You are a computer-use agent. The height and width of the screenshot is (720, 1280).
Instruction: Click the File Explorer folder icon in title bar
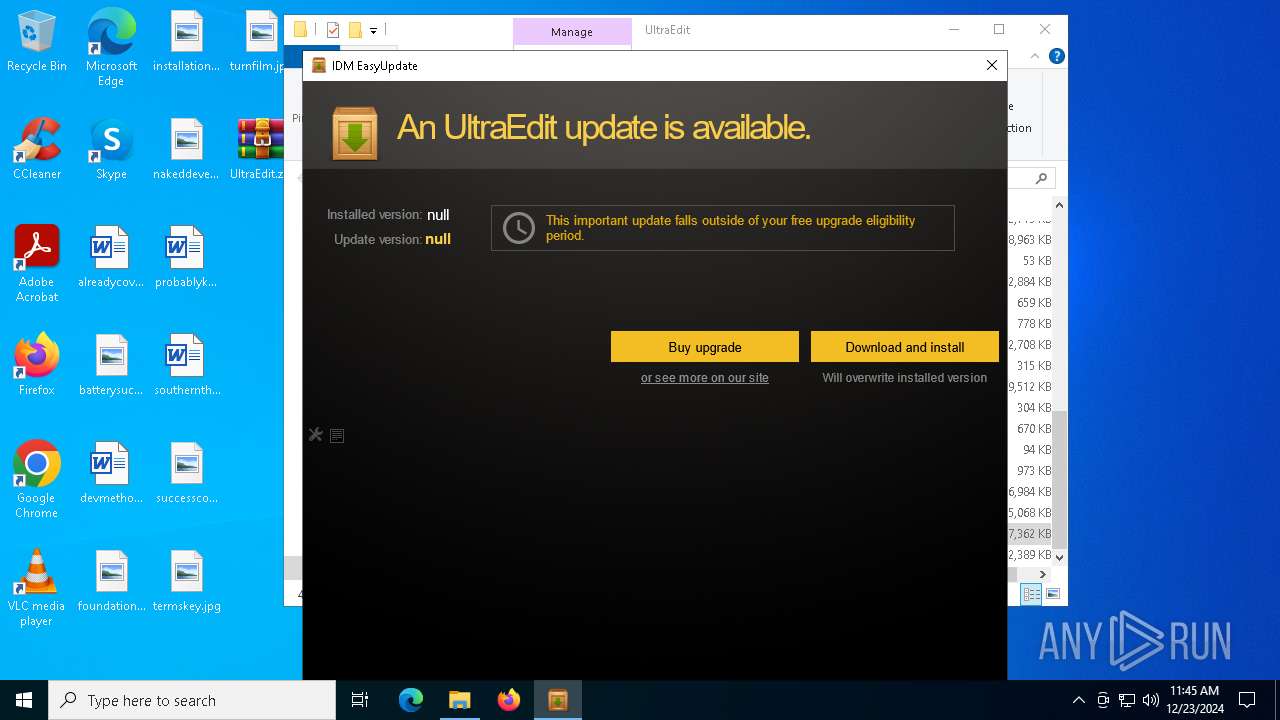pyautogui.click(x=300, y=30)
